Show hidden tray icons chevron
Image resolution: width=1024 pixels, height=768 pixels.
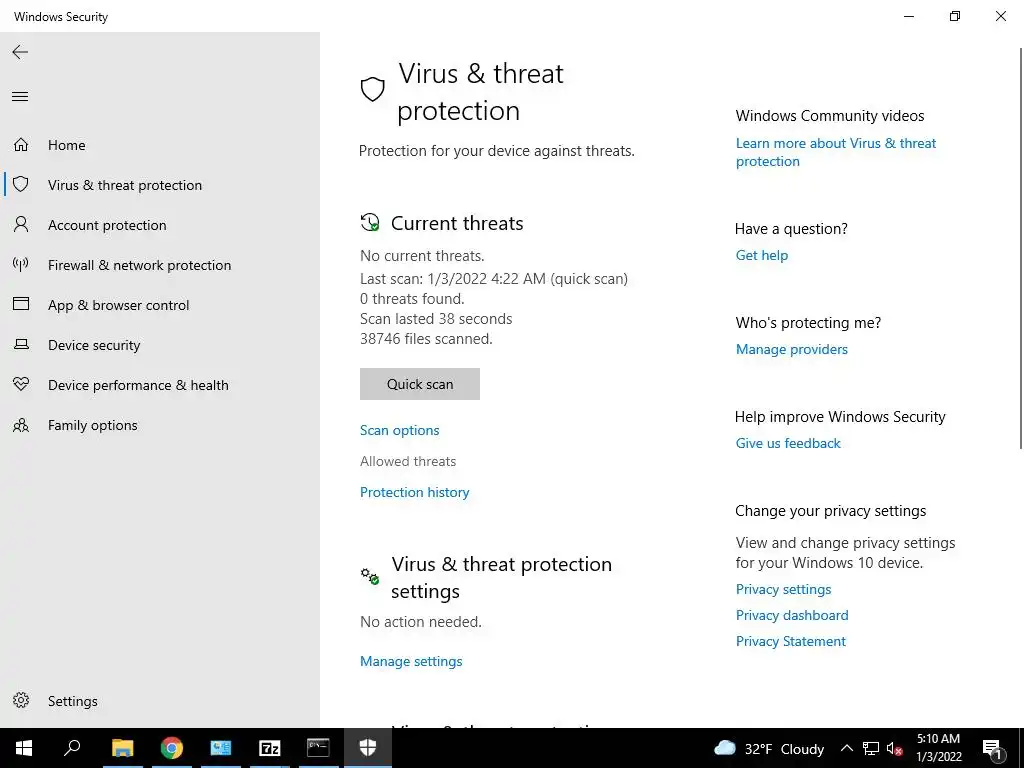click(846, 749)
